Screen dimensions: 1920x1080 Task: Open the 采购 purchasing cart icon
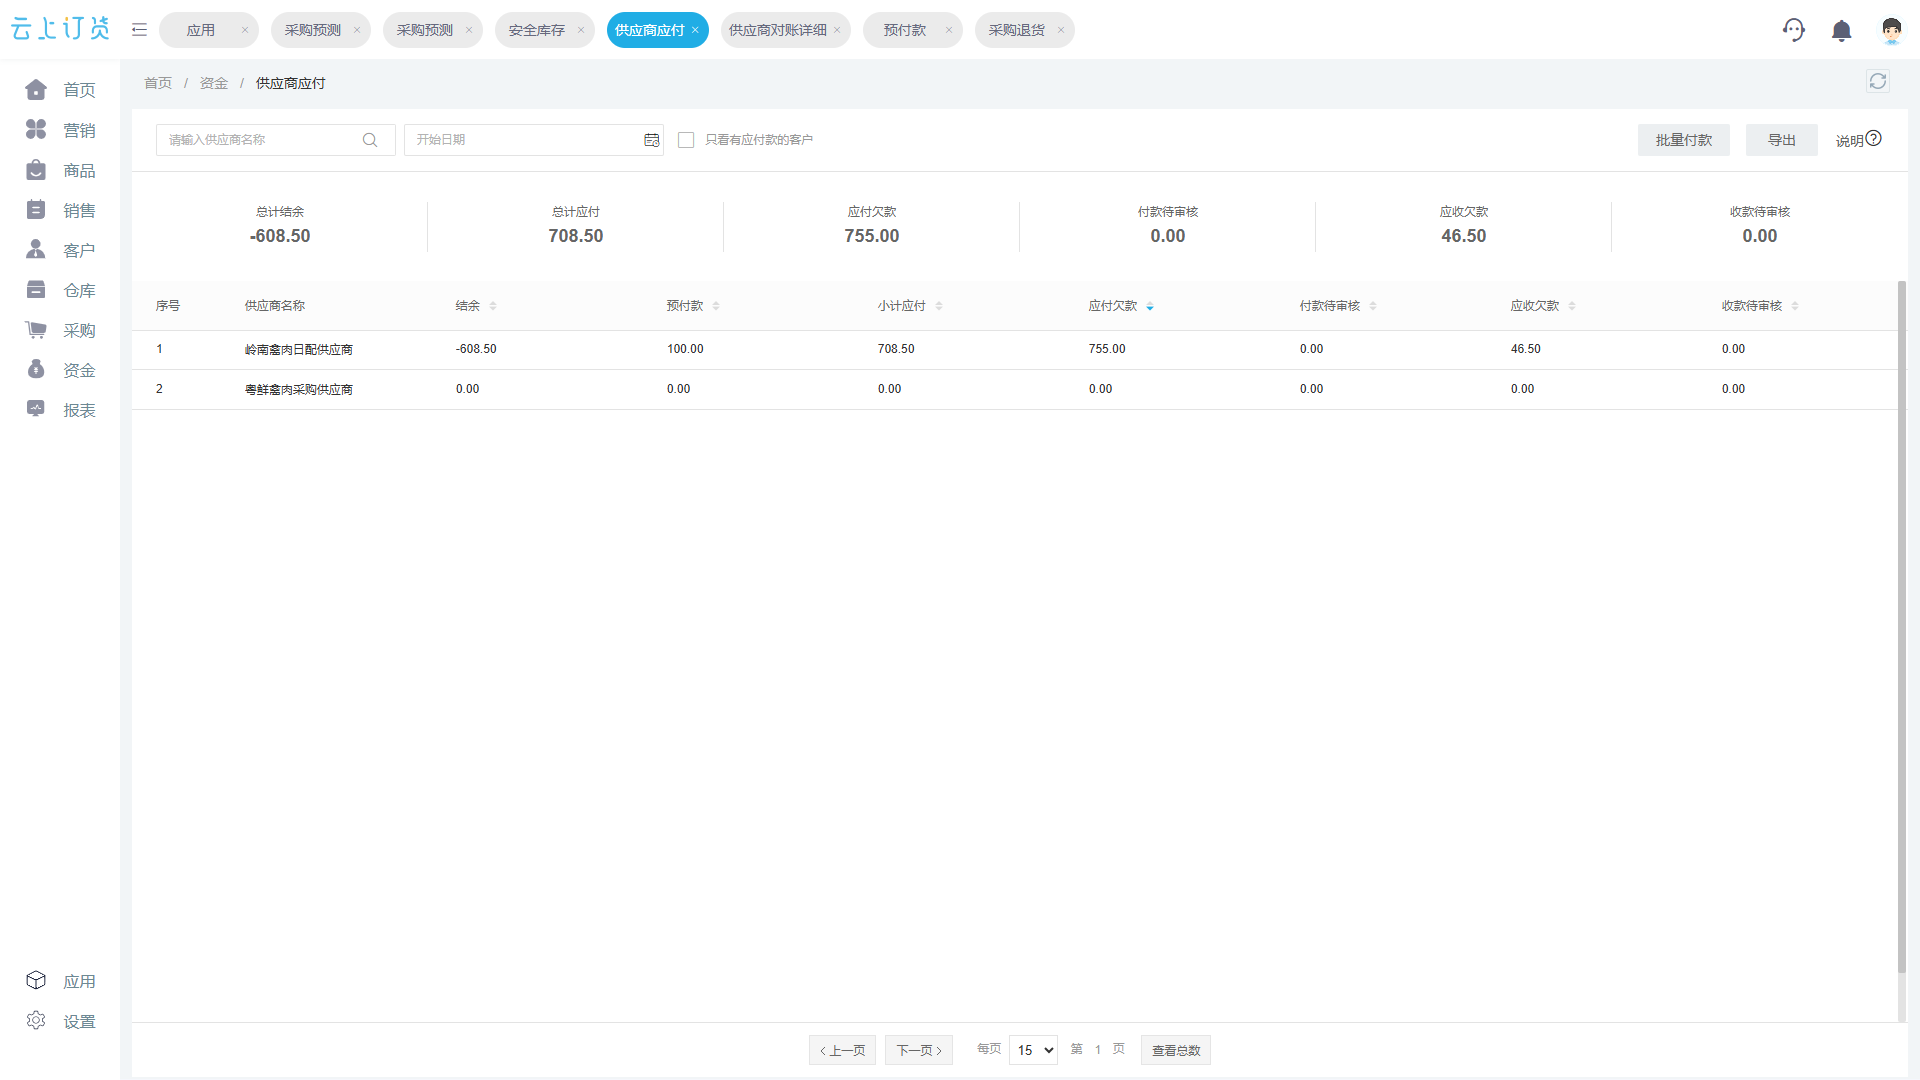(x=36, y=330)
